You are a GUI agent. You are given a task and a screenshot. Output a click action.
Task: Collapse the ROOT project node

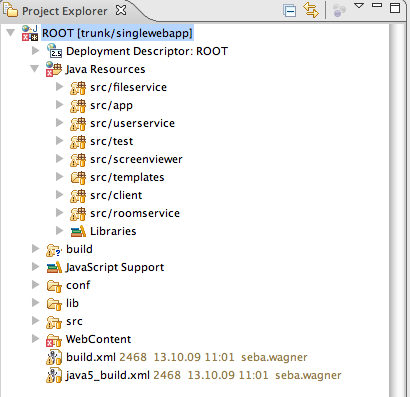pos(11,33)
